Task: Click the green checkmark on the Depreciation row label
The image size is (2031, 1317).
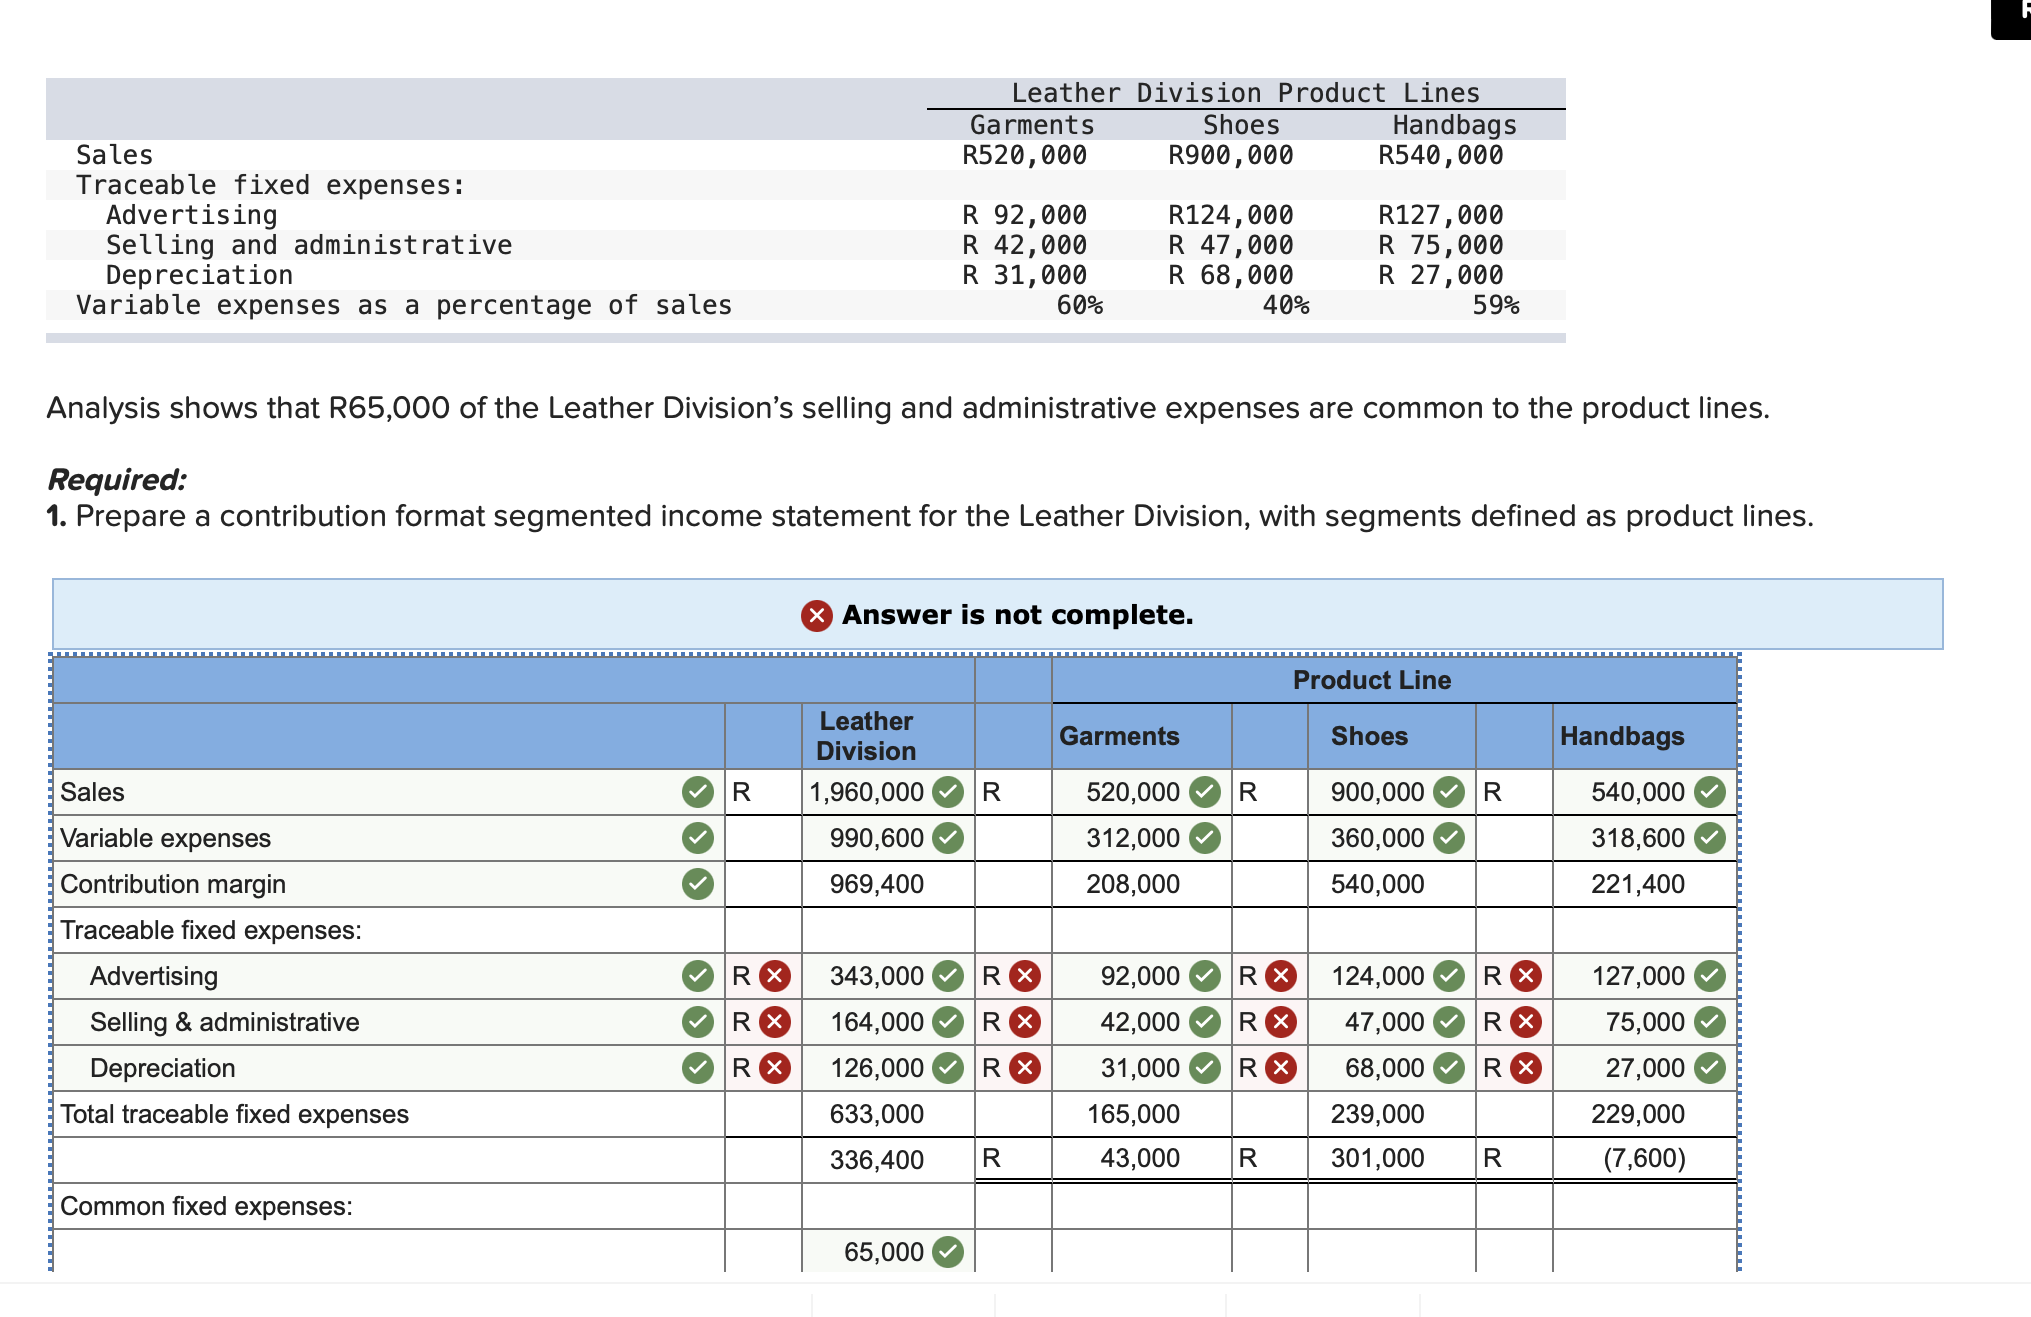Action: pyautogui.click(x=697, y=1068)
